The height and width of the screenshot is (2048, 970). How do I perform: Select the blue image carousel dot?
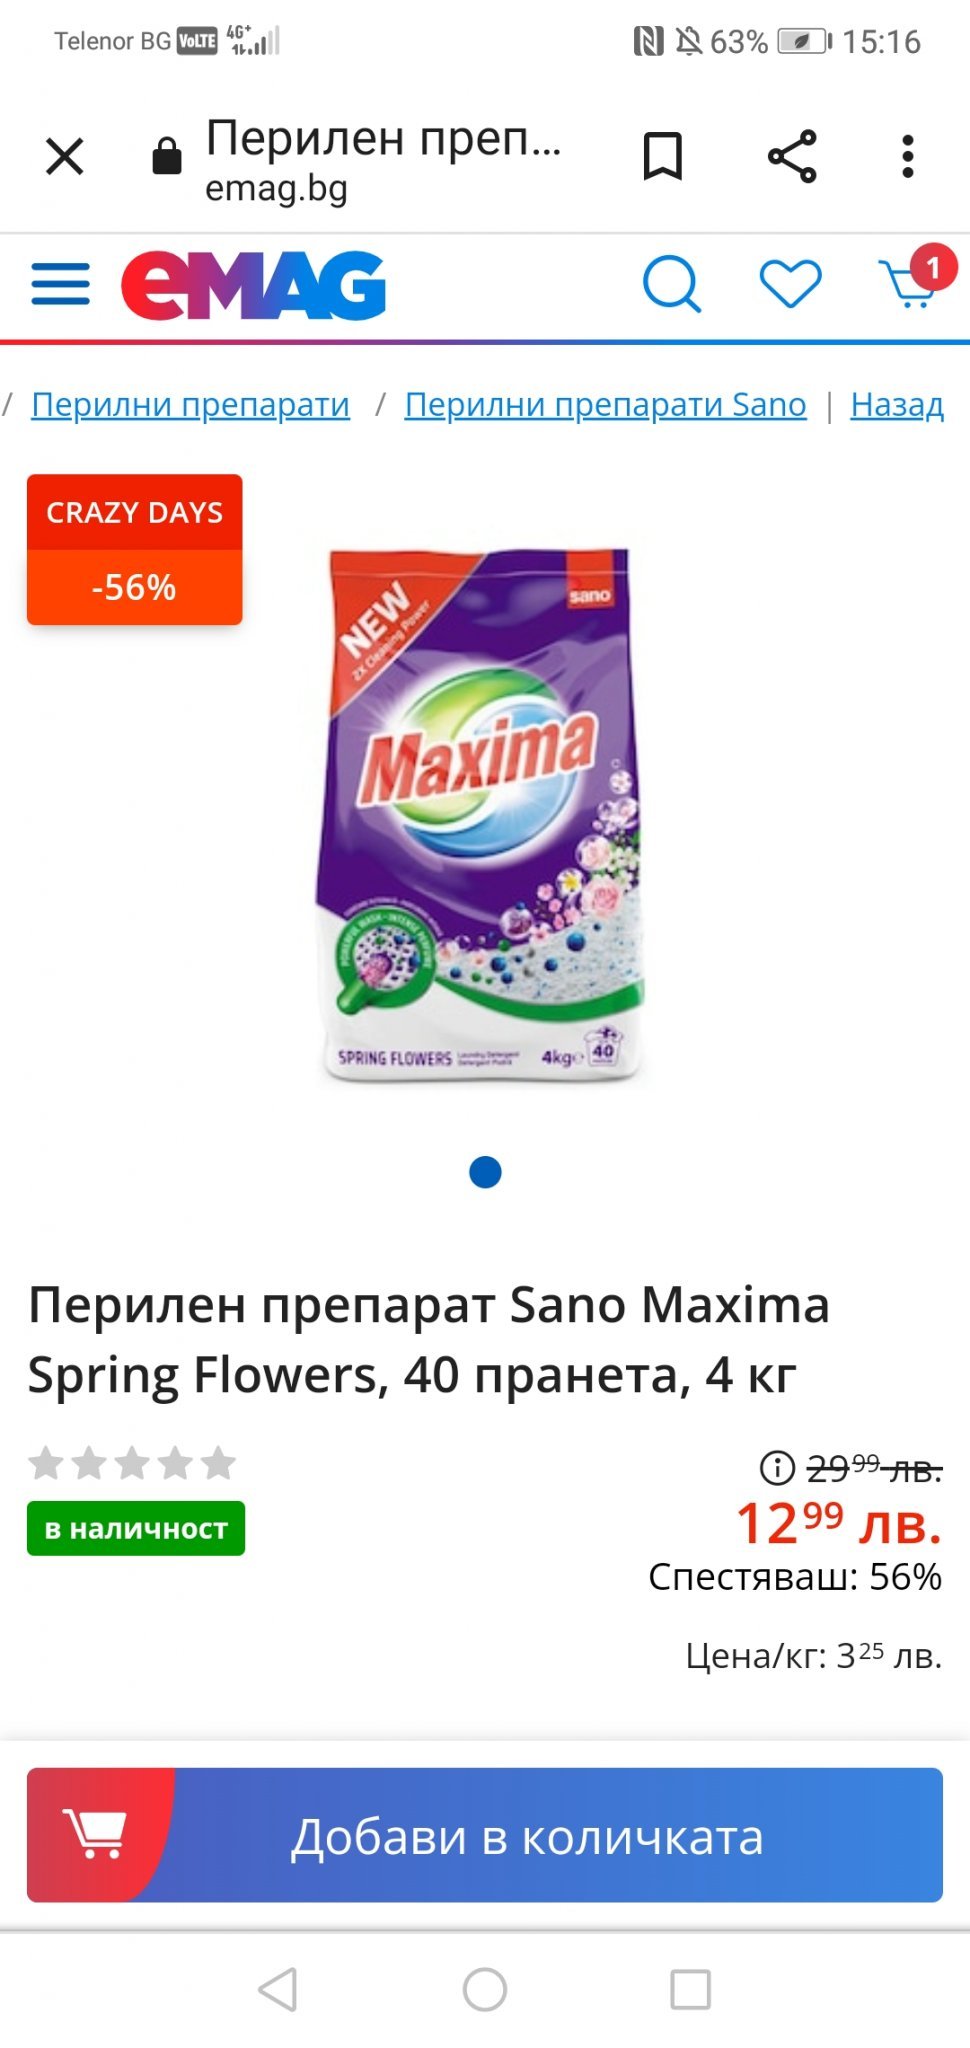[485, 1172]
